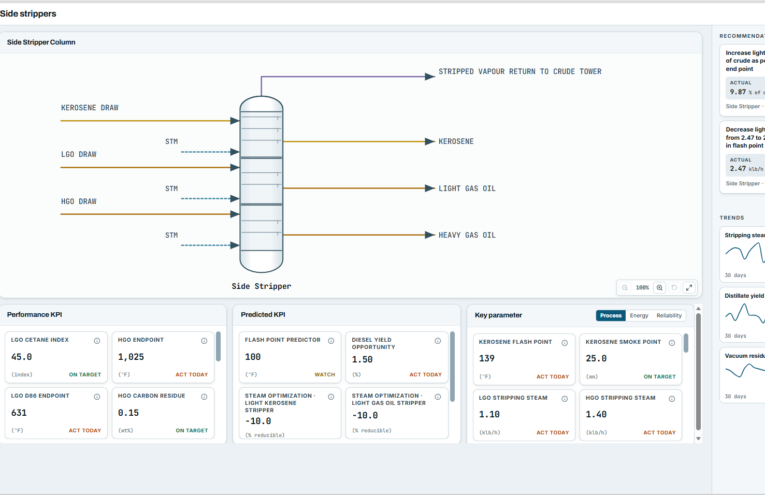Screen dimensions: 765x495
Task: Expand the diagram to fullscreen
Action: [689, 288]
